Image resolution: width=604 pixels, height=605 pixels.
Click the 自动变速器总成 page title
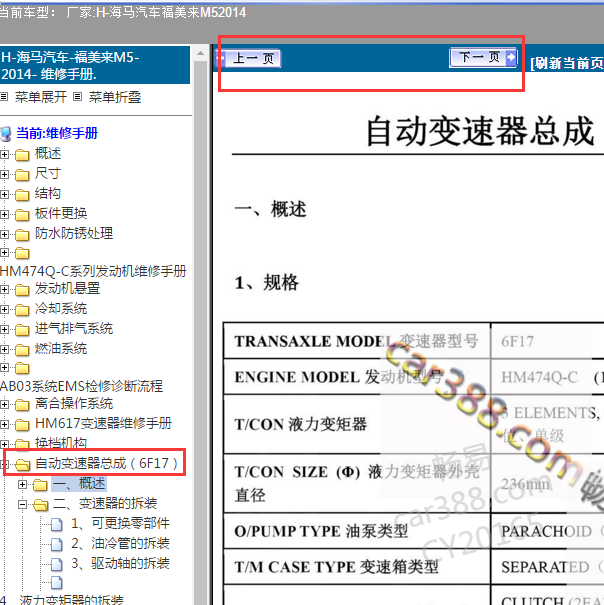pyautogui.click(x=480, y=132)
